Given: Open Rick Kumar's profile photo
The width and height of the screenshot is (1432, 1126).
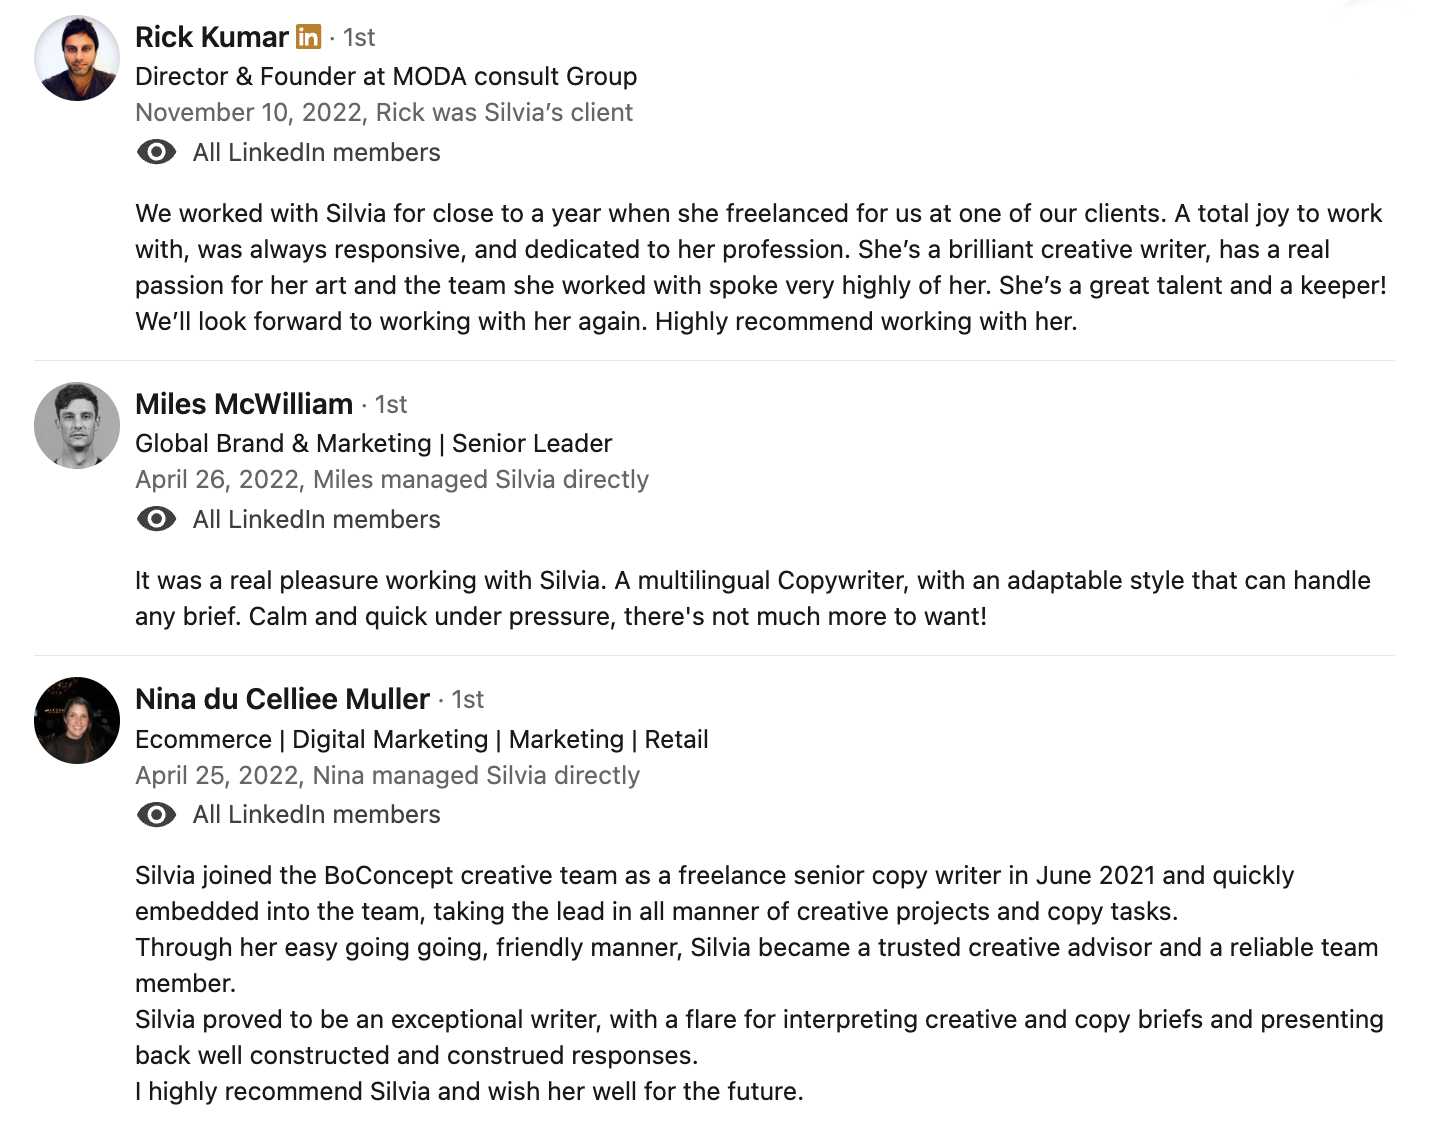Looking at the screenshot, I should tap(77, 58).
